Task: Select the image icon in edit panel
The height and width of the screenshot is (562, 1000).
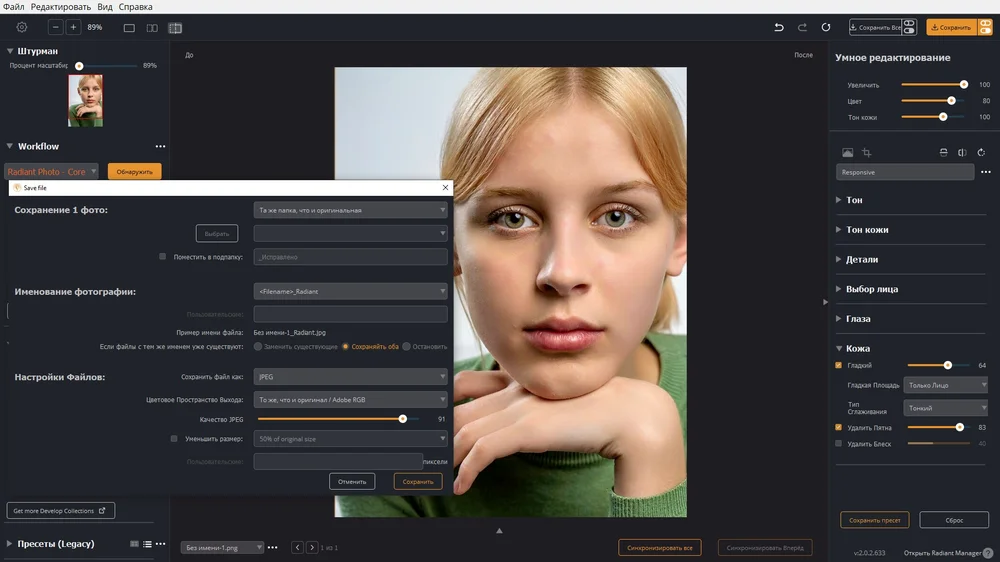Action: click(x=848, y=152)
